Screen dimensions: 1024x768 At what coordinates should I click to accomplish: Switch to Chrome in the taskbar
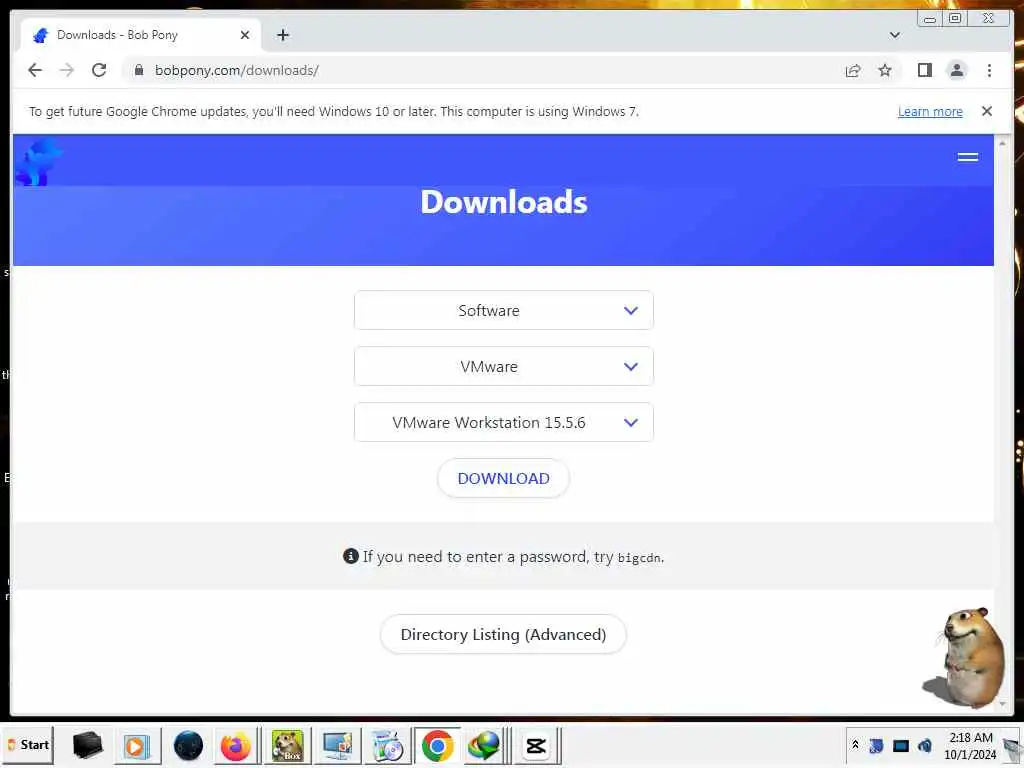[438, 746]
